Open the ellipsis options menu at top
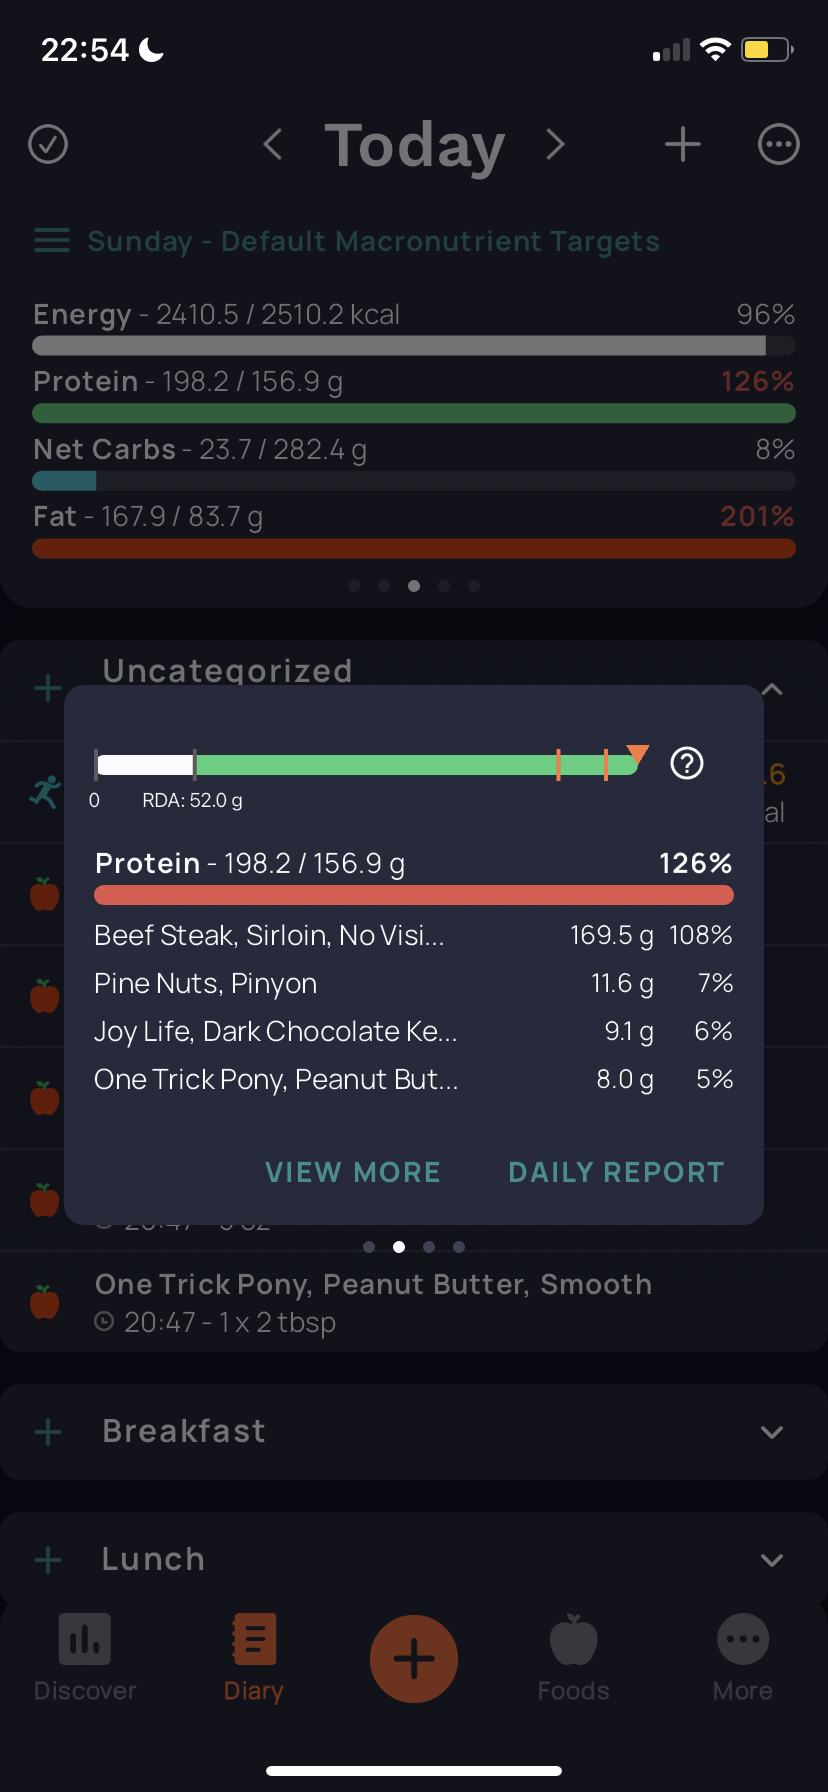Viewport: 828px width, 1792px height. [779, 145]
